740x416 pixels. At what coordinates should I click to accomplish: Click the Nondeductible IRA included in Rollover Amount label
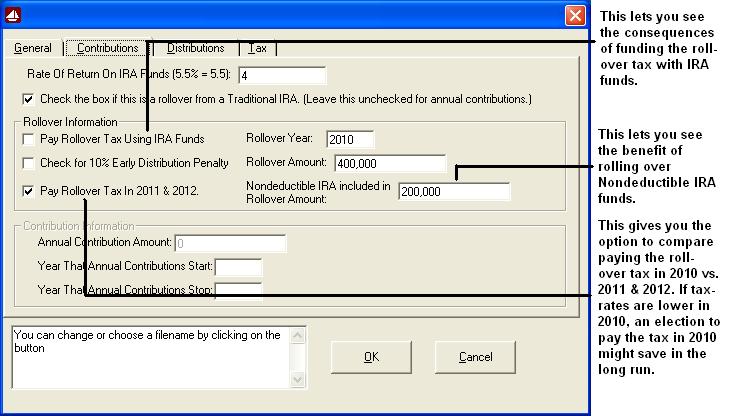pyautogui.click(x=318, y=192)
